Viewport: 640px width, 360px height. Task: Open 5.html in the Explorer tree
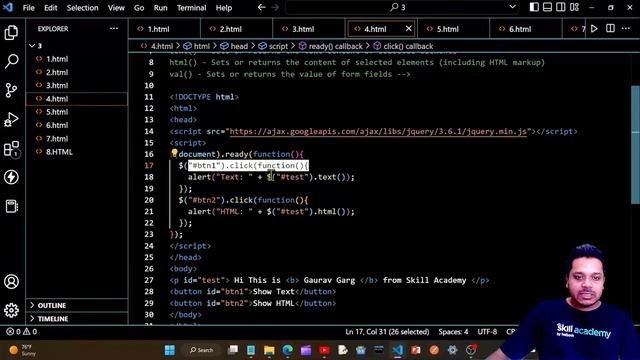tap(77, 112)
